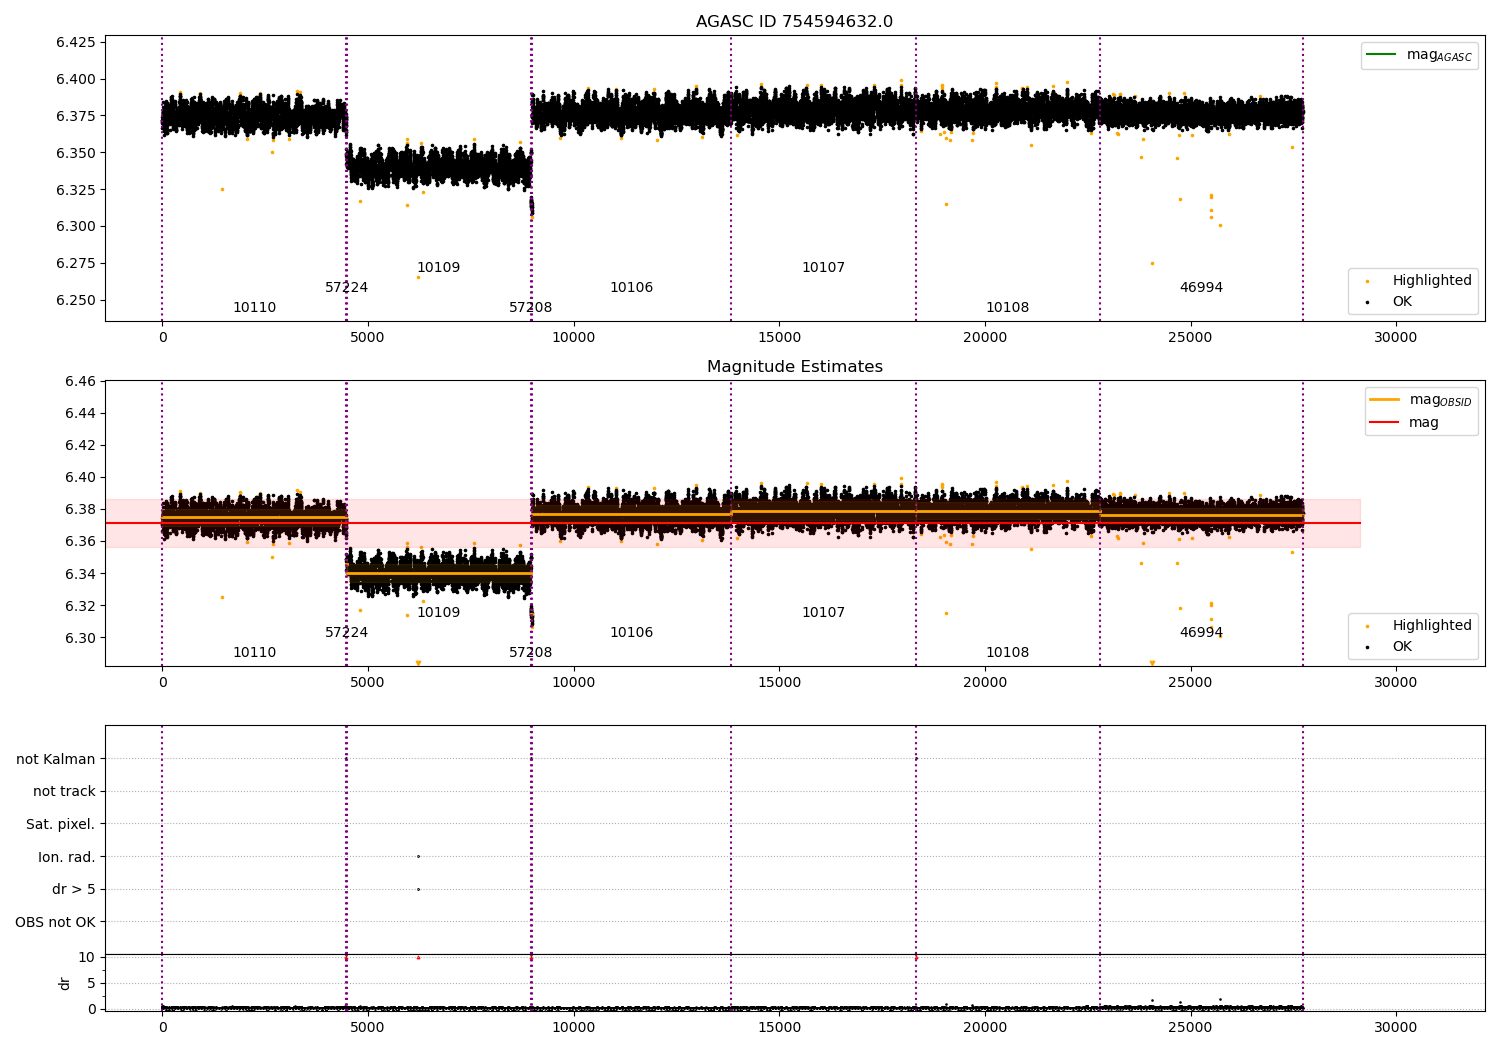Viewport: 1500px width, 1050px height.
Task: Click the 5000 x-tick under the top plot
Action: [367, 338]
